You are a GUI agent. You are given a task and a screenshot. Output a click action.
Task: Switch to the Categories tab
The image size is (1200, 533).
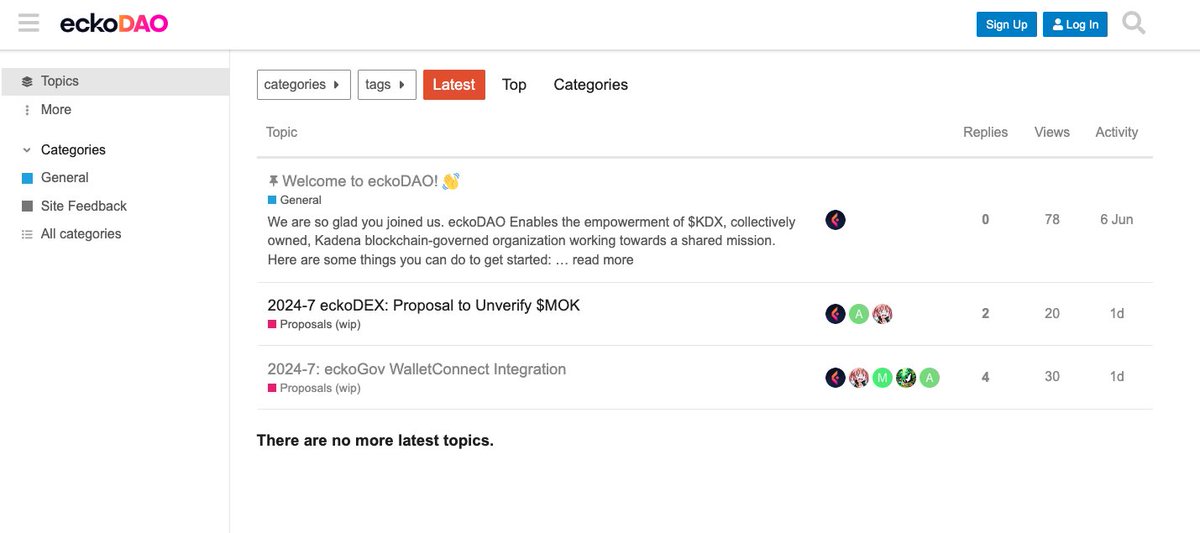point(591,85)
